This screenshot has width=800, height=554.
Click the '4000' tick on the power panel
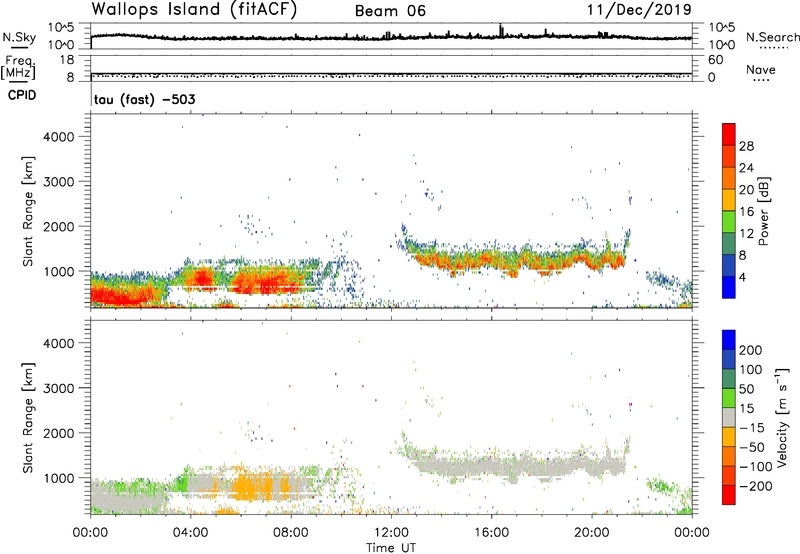(58, 137)
